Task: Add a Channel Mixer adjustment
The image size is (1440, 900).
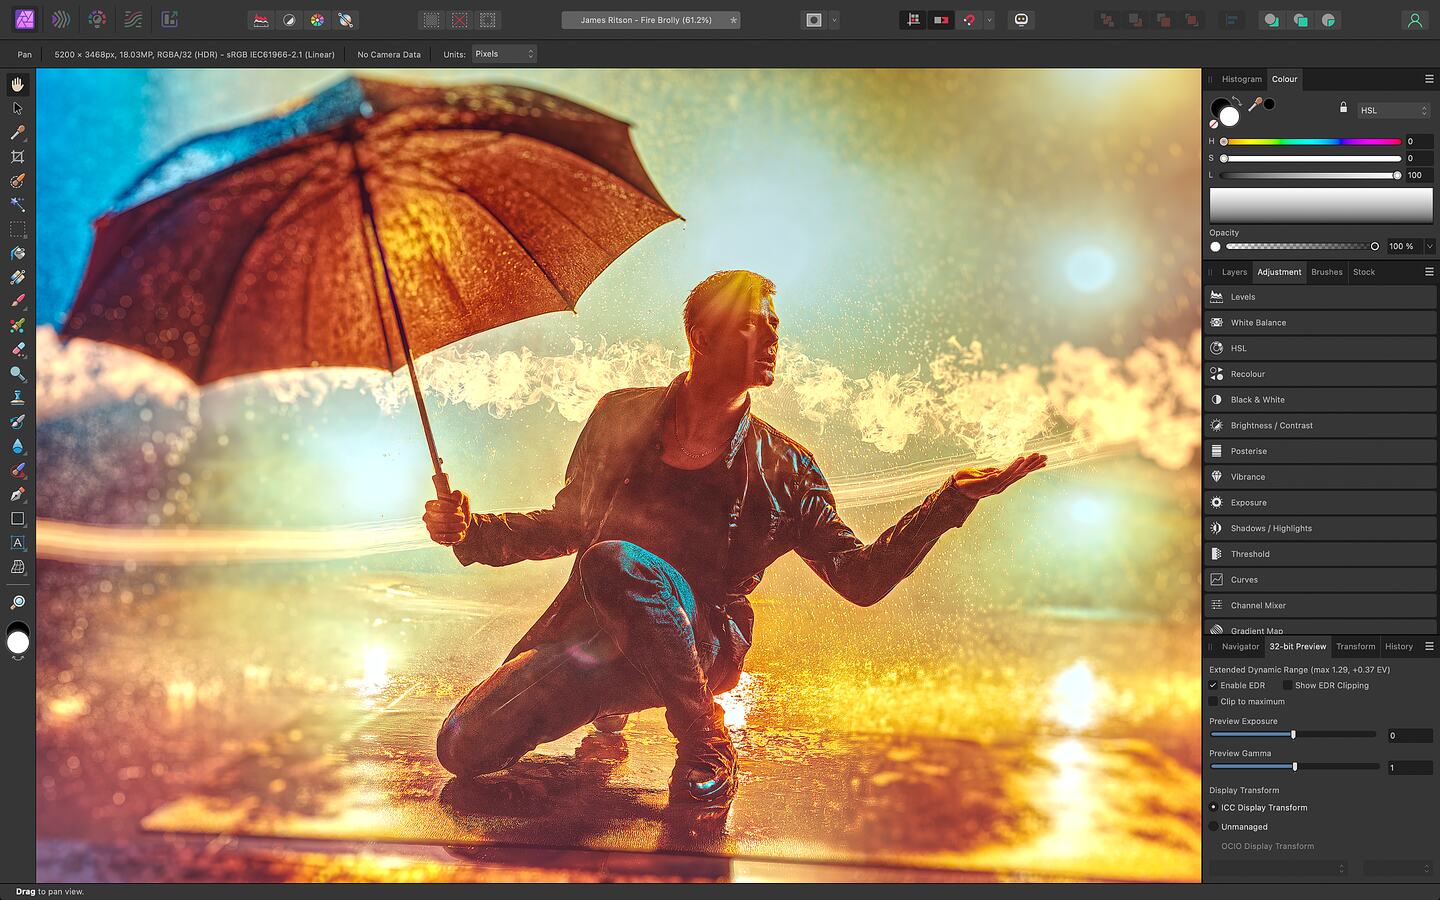Action: pos(1320,605)
